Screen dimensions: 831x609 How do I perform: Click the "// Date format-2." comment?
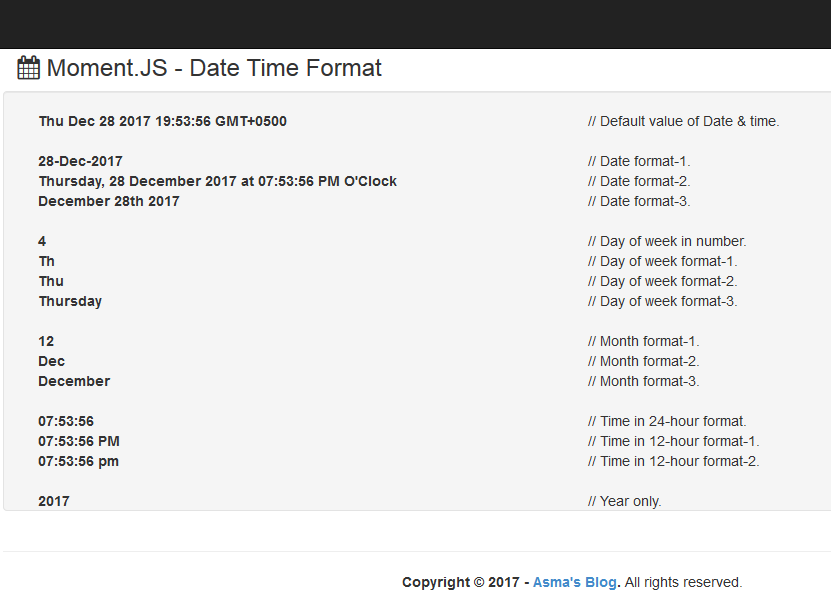tap(639, 181)
